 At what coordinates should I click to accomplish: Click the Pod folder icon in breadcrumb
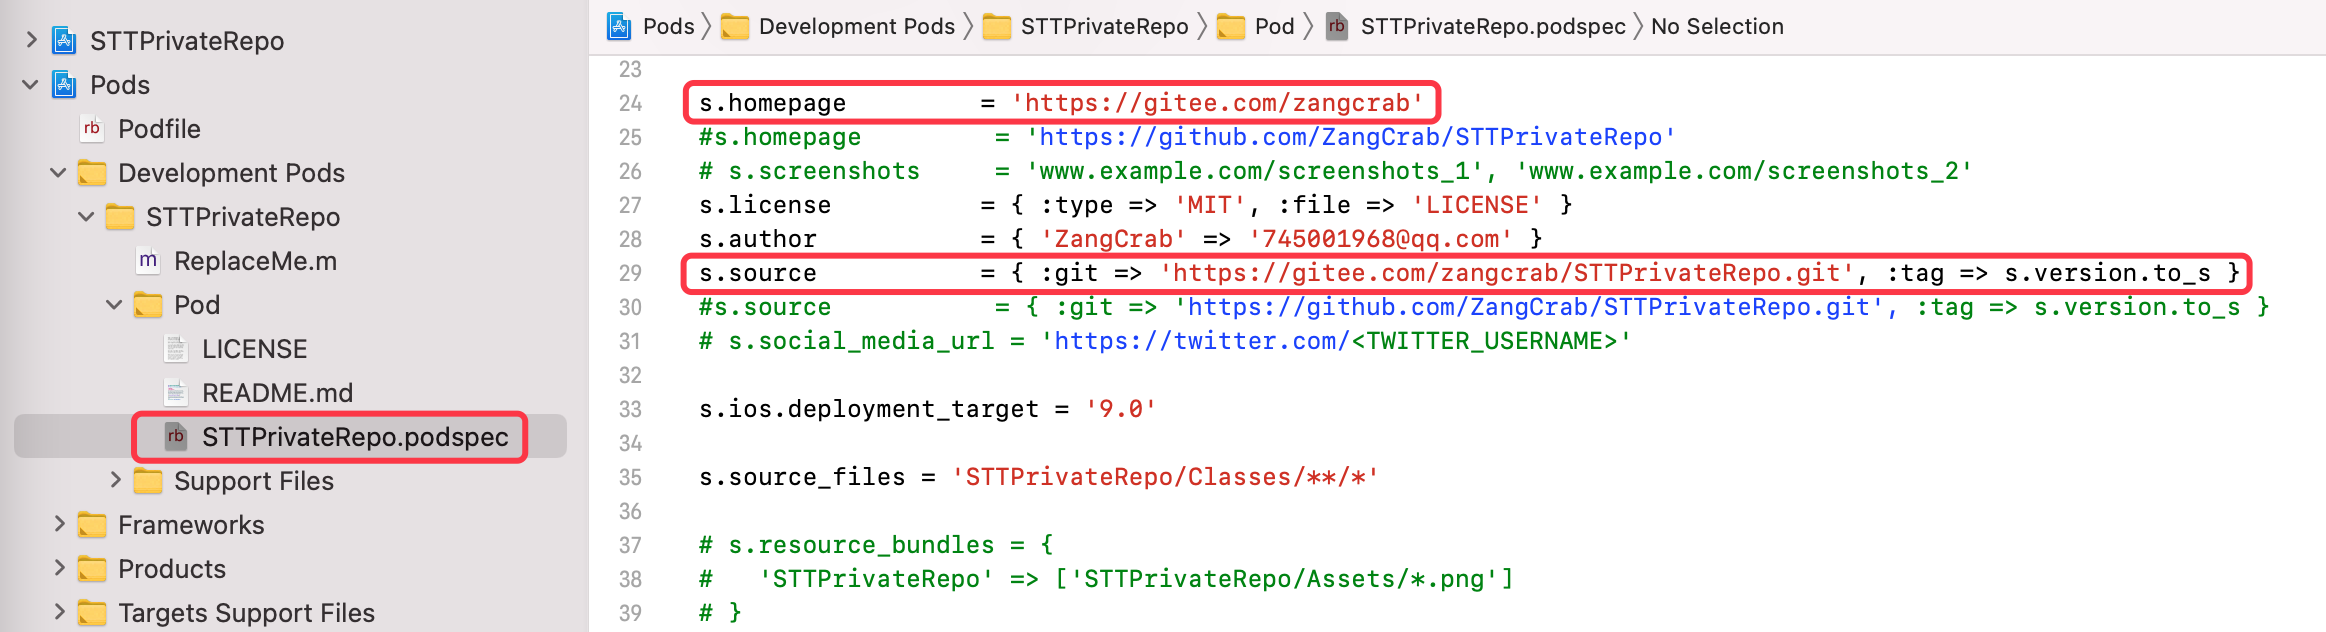coord(1231,27)
